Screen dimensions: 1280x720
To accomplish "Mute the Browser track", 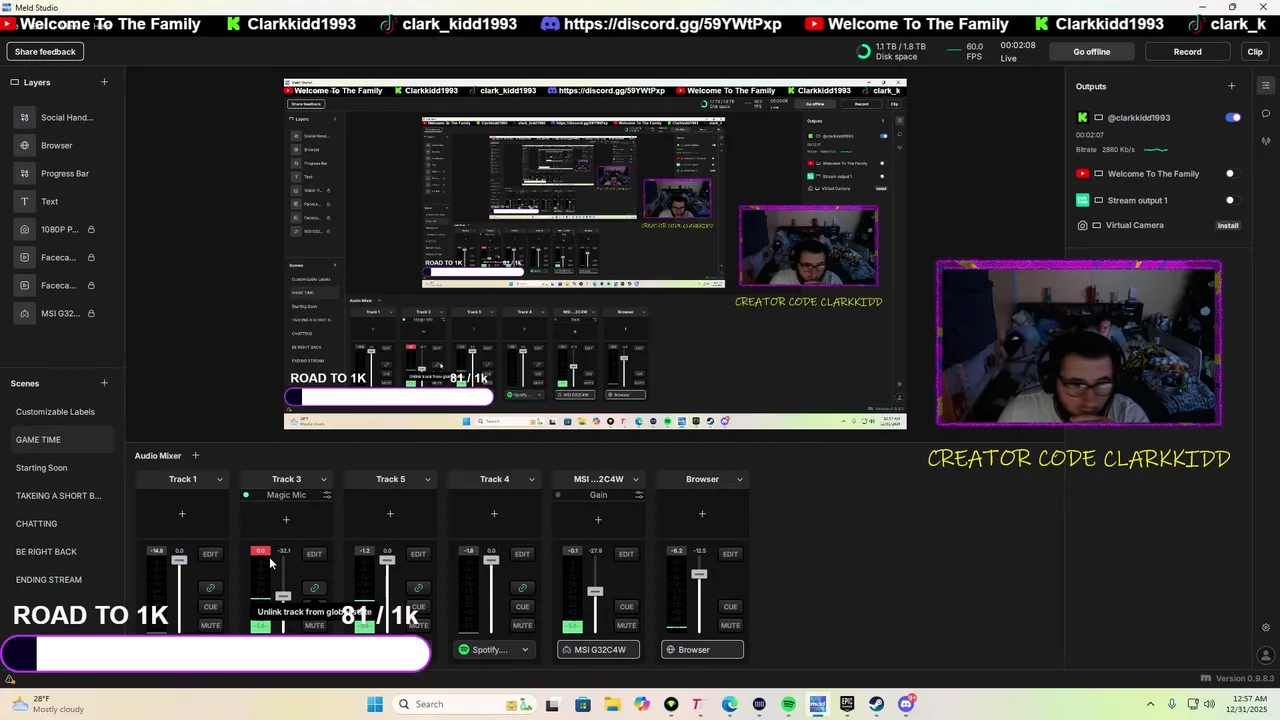I will click(x=730, y=626).
